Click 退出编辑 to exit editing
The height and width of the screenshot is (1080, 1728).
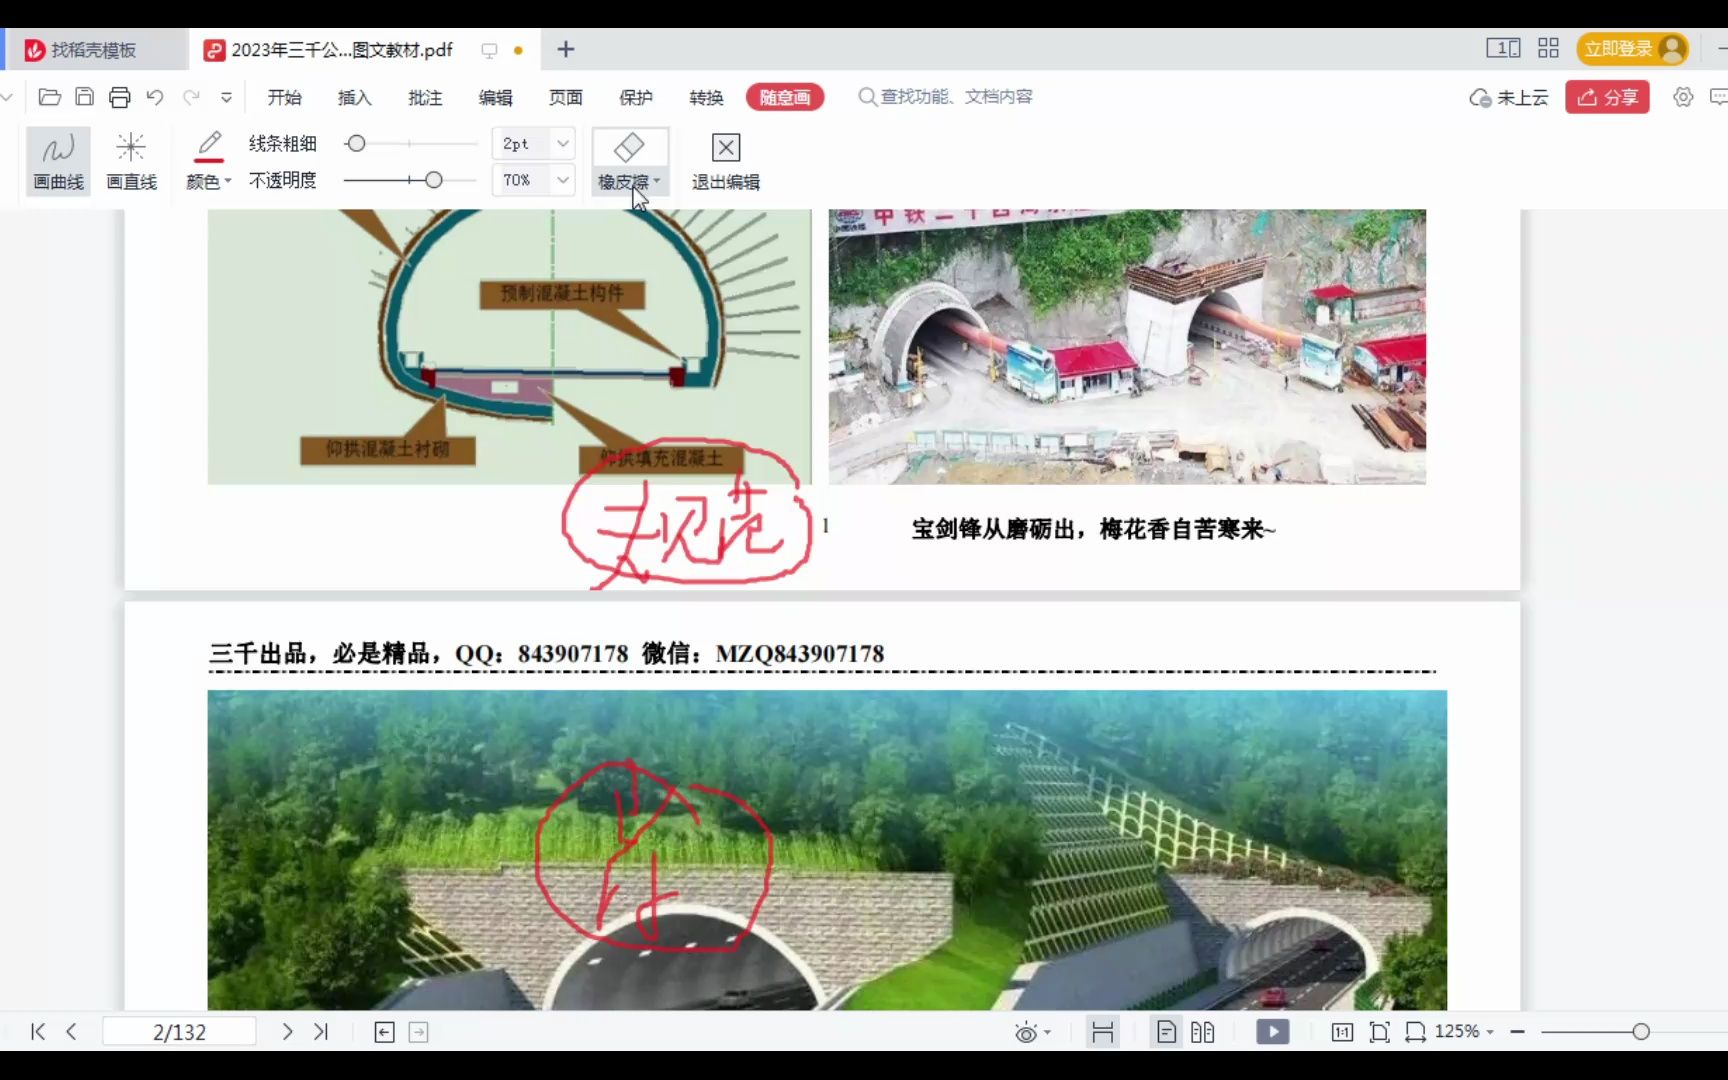(x=725, y=161)
